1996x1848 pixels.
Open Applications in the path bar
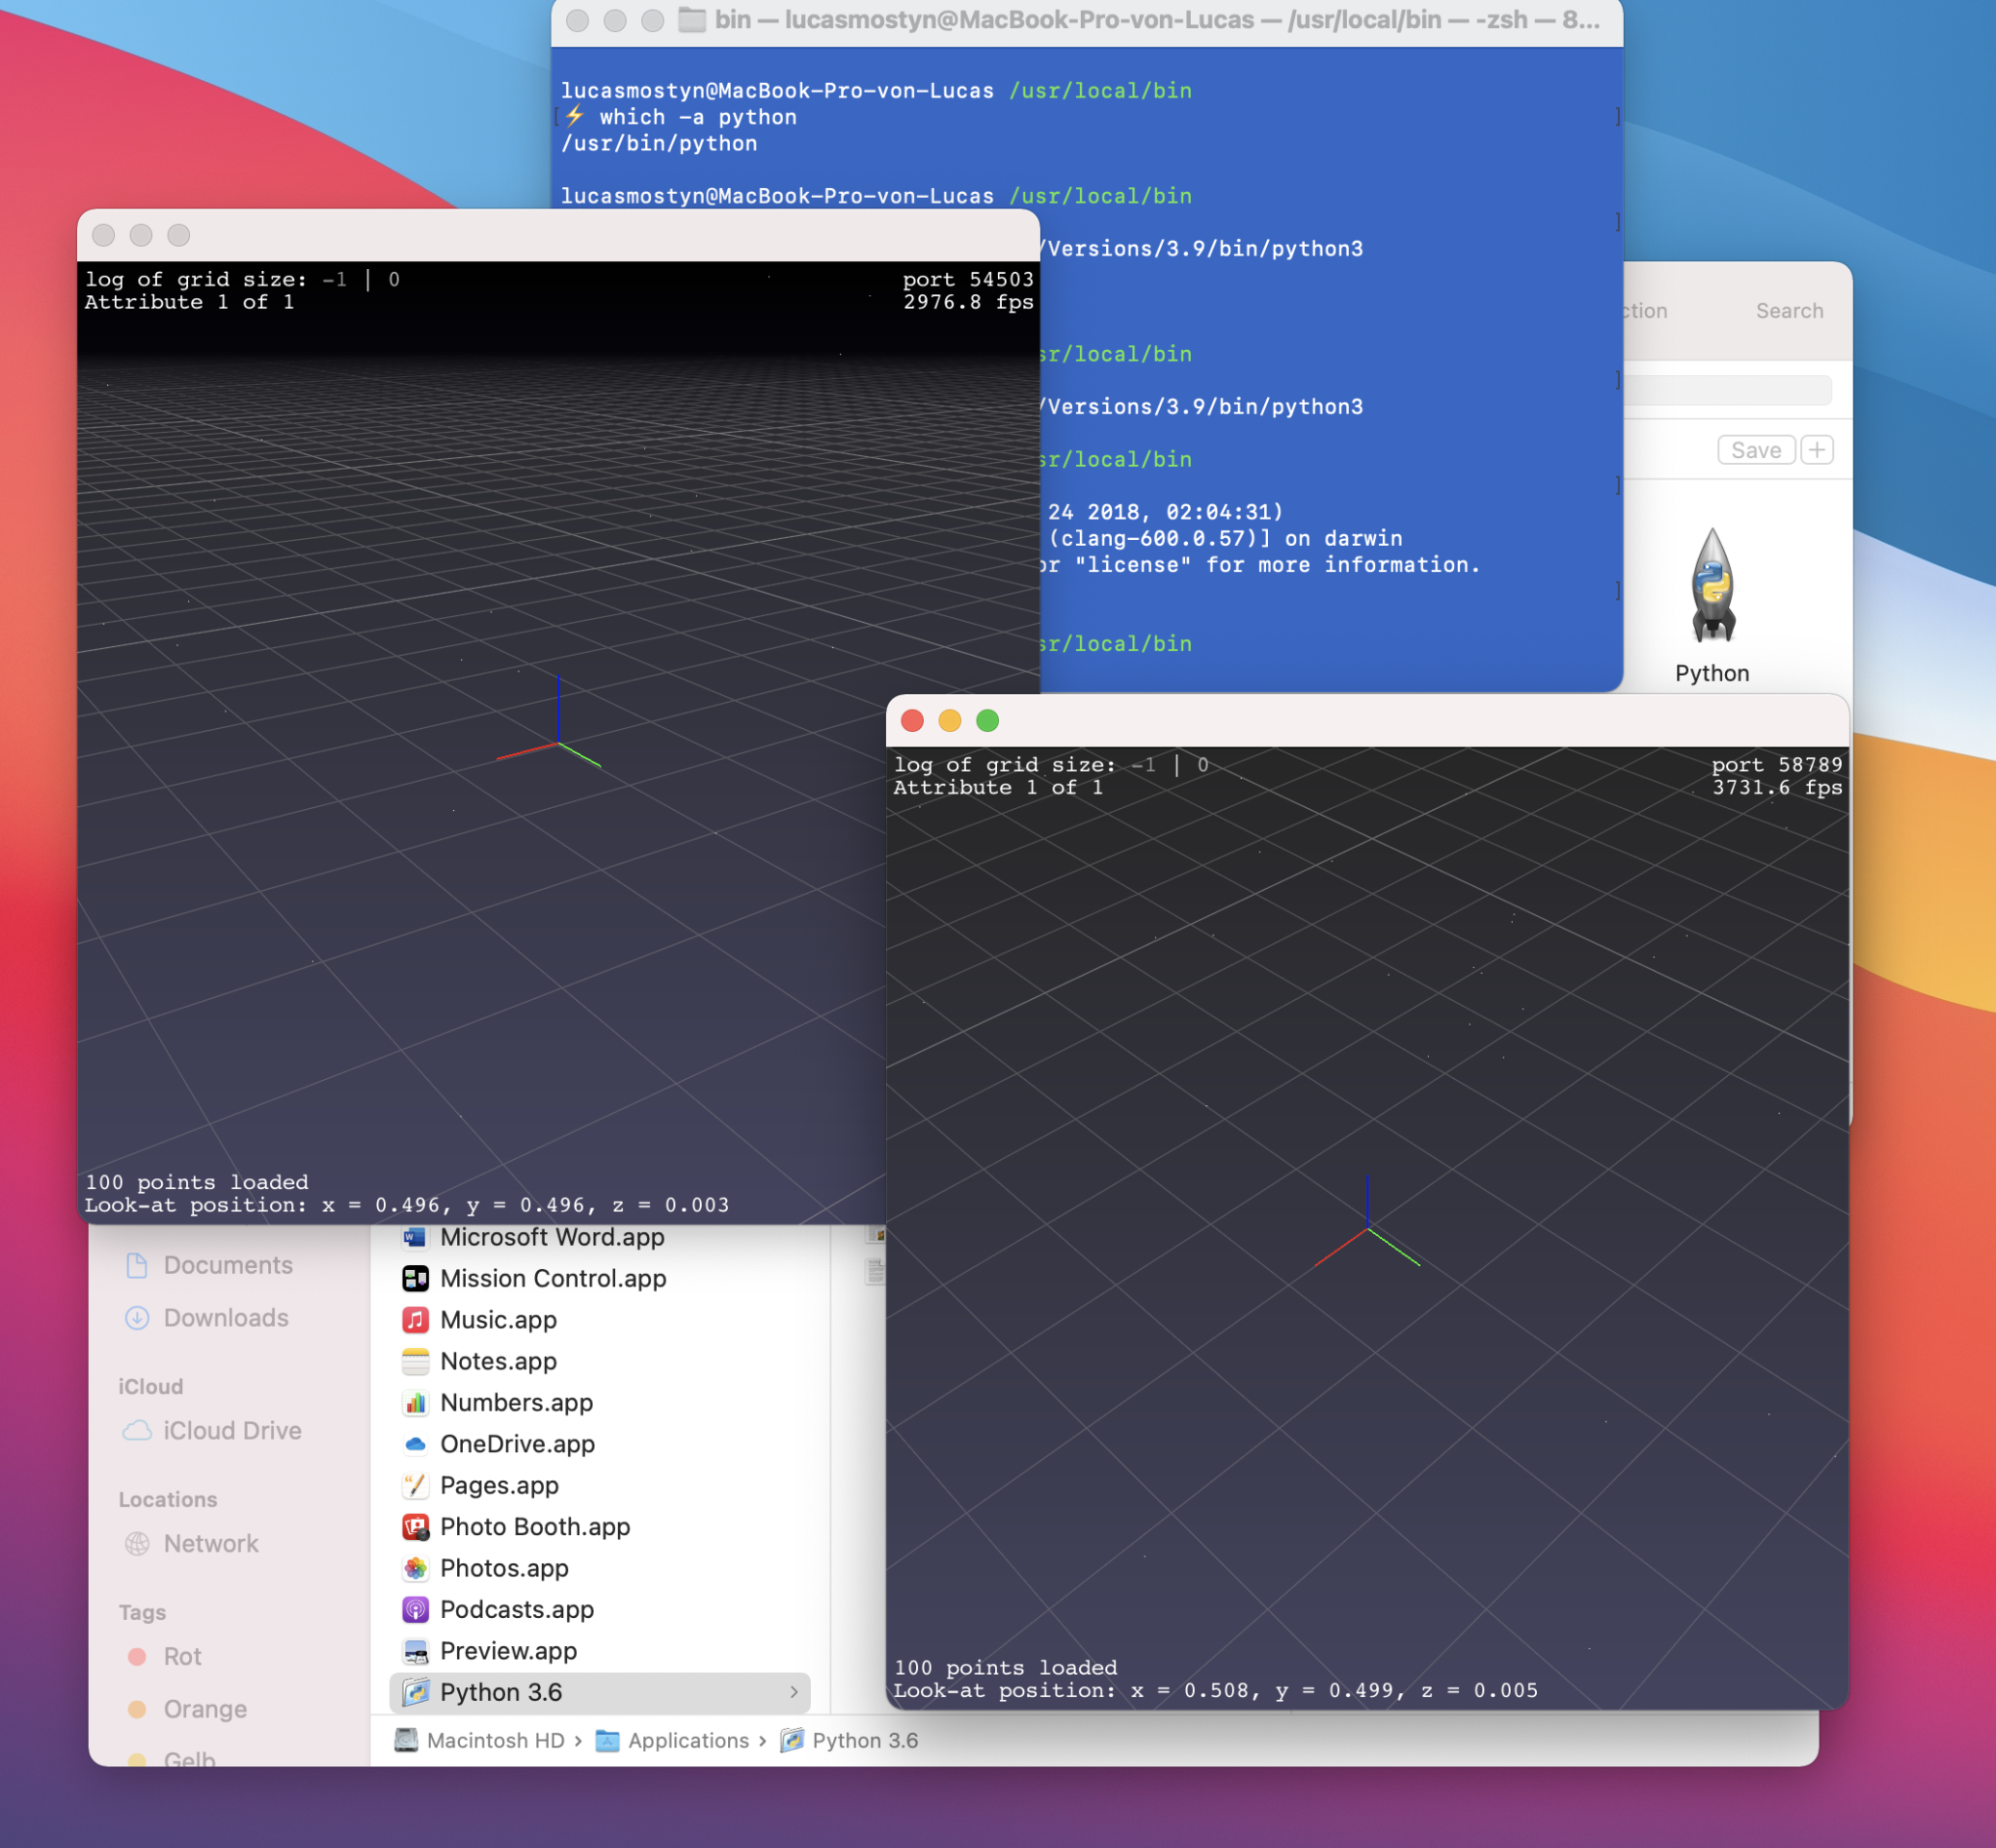(687, 1740)
